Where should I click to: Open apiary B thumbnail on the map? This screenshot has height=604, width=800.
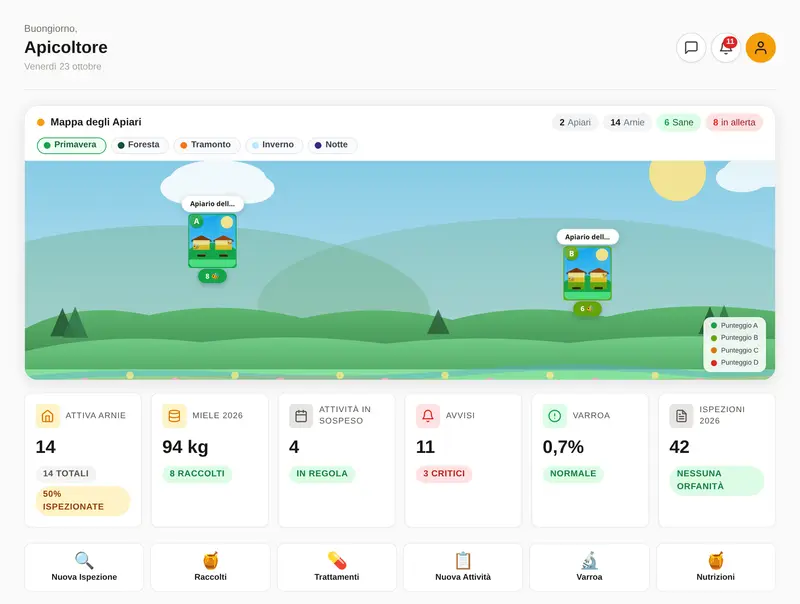587,273
